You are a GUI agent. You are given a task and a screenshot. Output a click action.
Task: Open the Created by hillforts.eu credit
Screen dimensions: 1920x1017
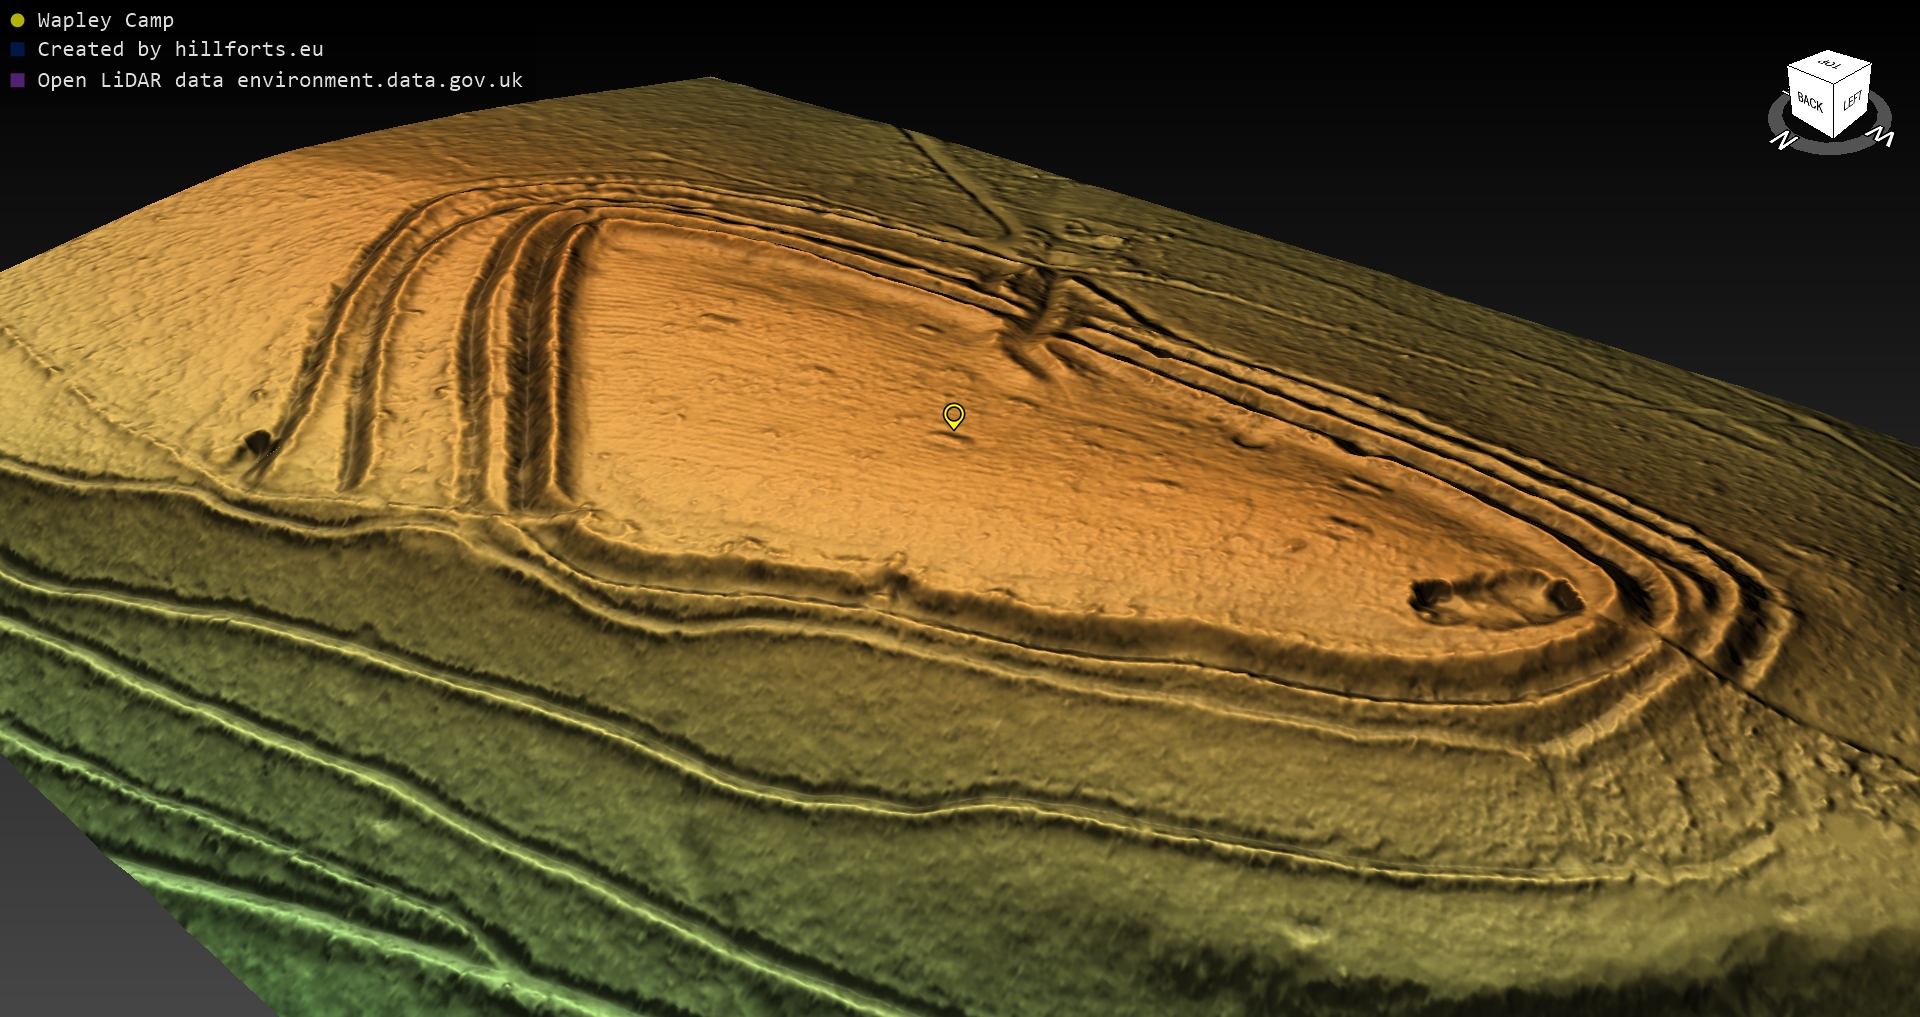[180, 49]
